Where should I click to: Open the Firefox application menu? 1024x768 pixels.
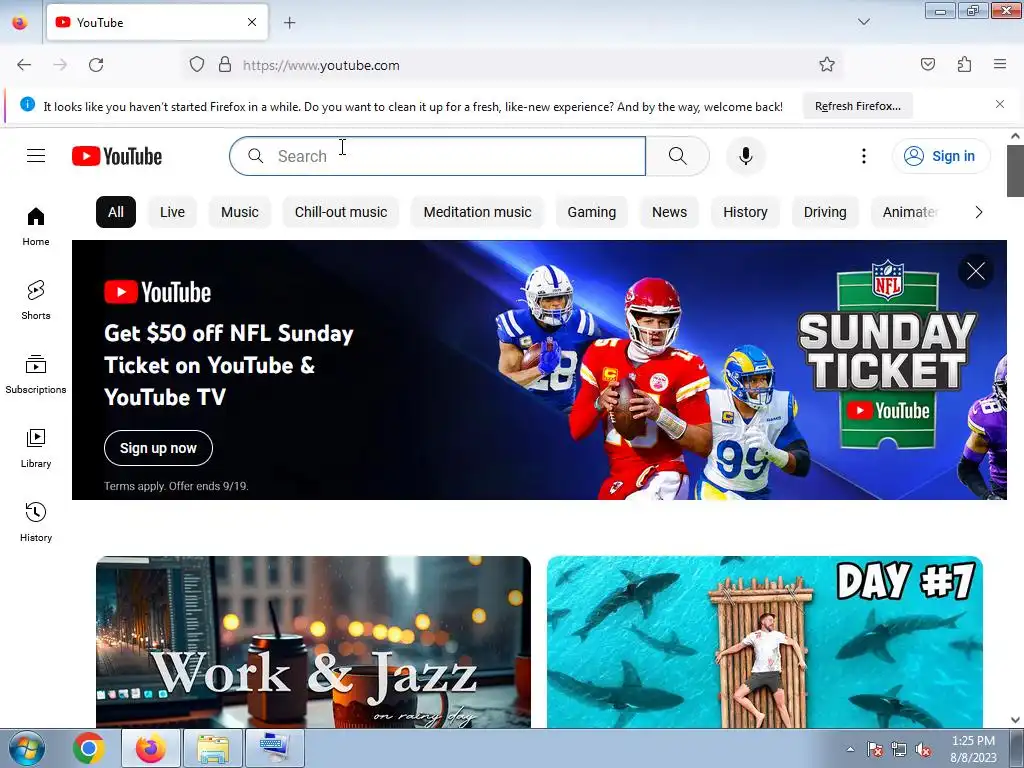[1000, 64]
